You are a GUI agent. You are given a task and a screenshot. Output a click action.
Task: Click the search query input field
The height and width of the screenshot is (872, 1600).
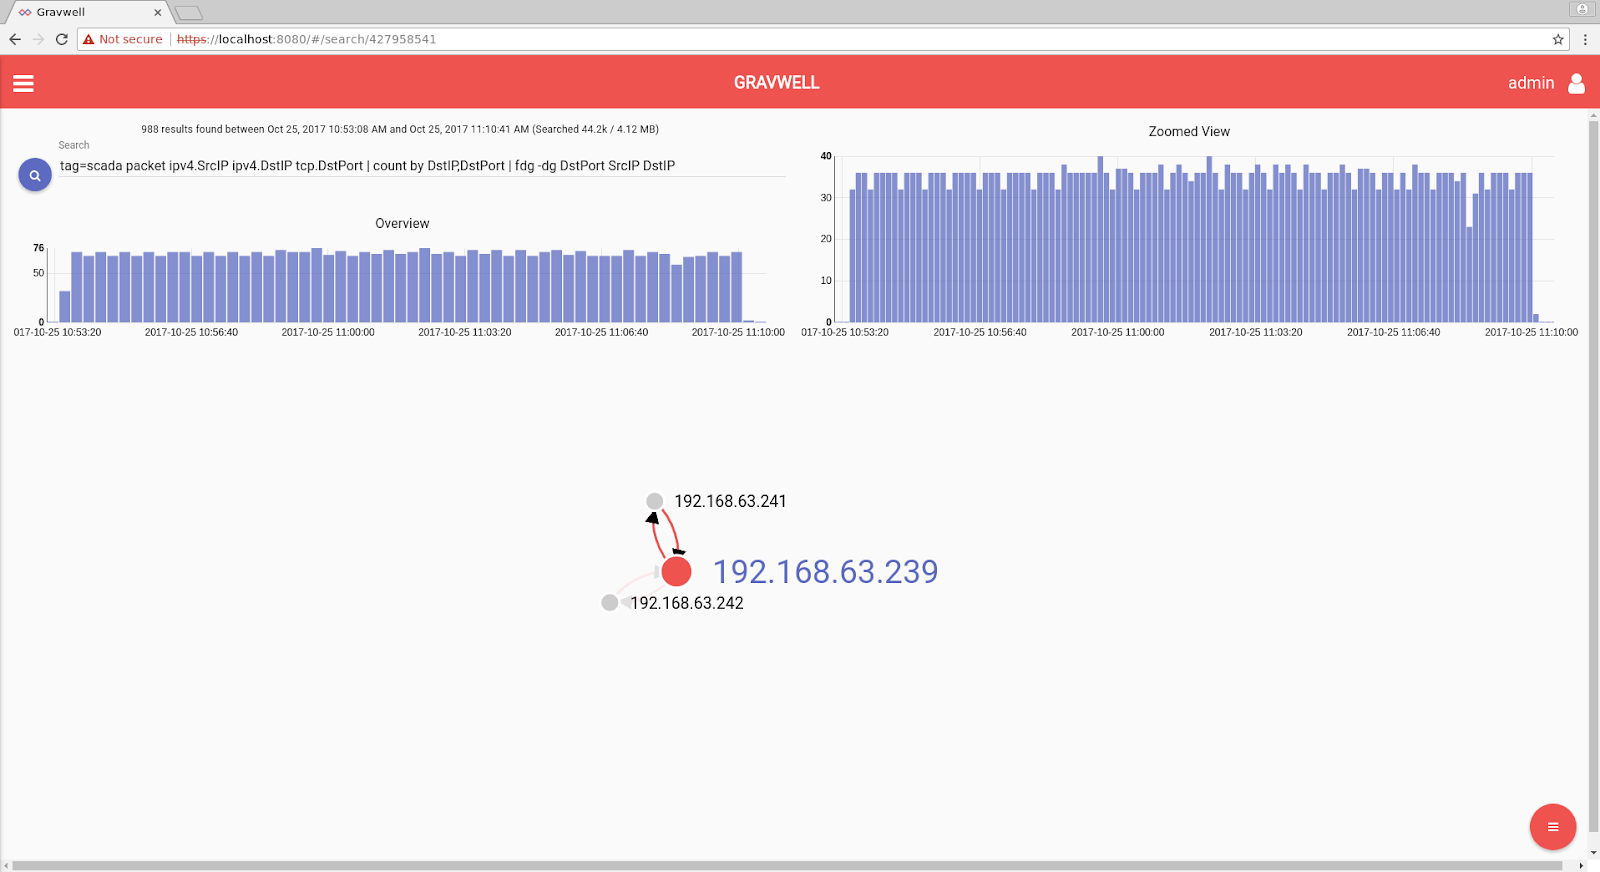[x=421, y=166]
